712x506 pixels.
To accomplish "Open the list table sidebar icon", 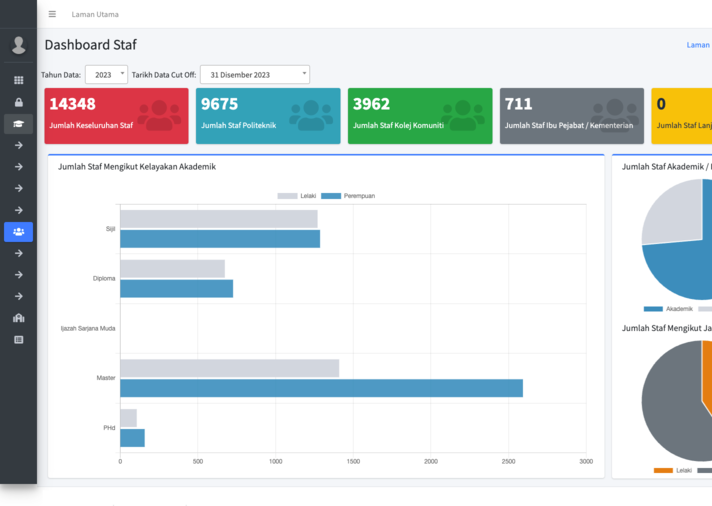I will point(18,340).
